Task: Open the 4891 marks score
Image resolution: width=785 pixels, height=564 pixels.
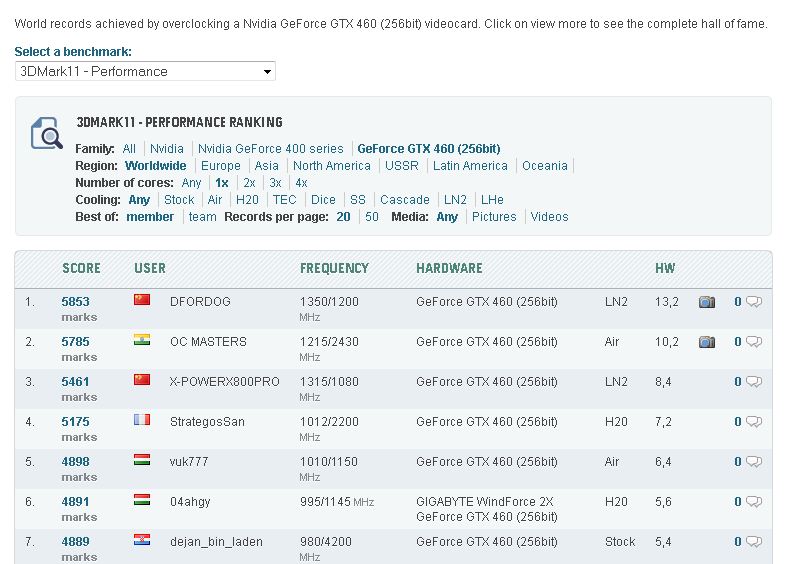Action: pos(75,502)
